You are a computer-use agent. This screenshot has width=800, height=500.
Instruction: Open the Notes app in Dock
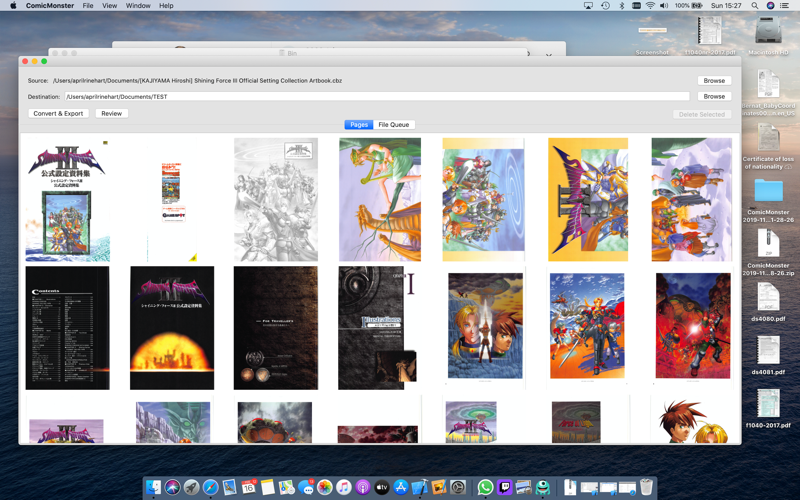(x=267, y=487)
